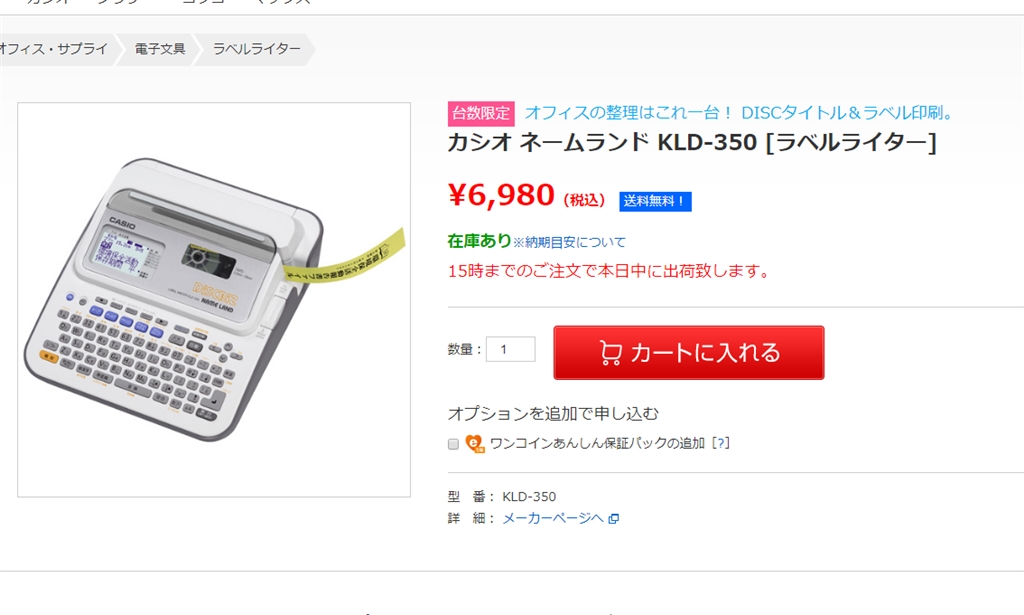
Task: Click the カシオ ネームランド KLD-350 product title
Action: [x=692, y=142]
